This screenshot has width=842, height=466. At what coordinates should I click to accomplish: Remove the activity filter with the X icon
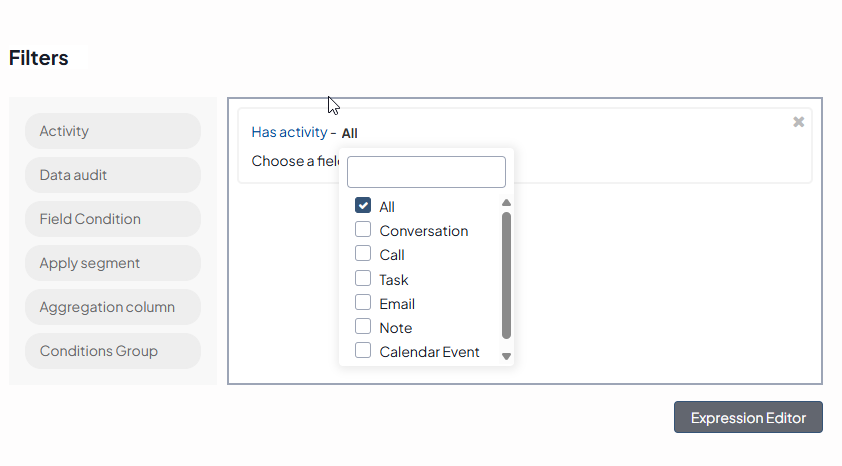coord(798,122)
